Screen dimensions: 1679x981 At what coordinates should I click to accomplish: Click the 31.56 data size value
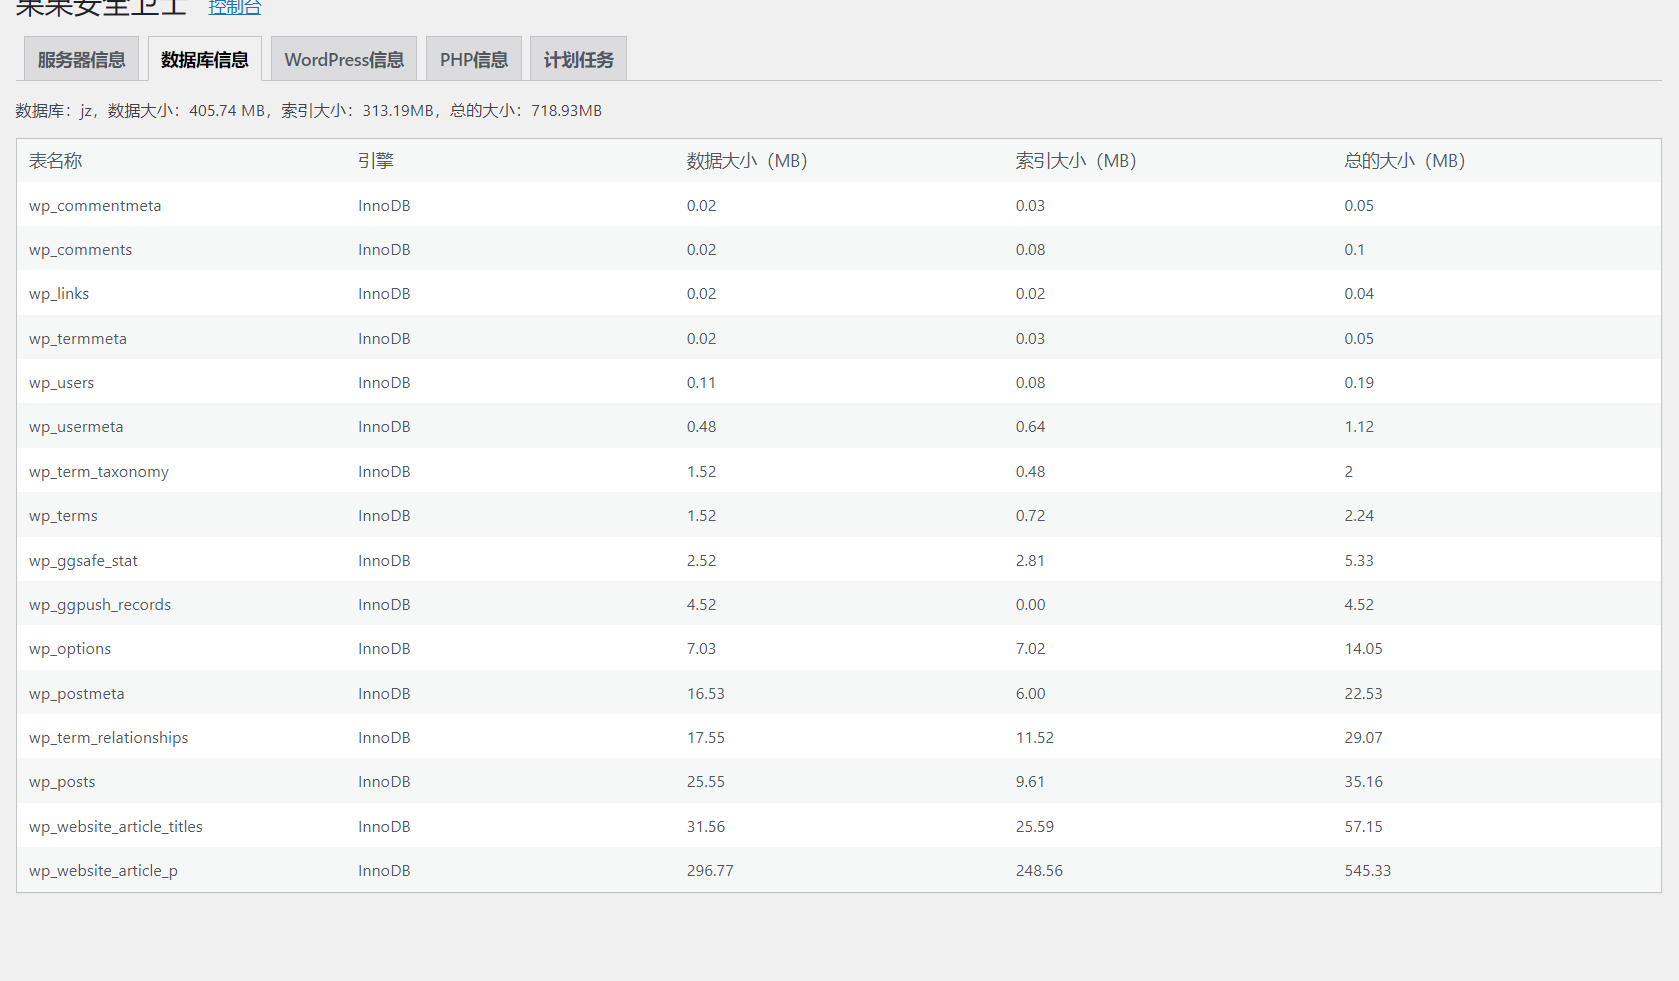point(706,827)
